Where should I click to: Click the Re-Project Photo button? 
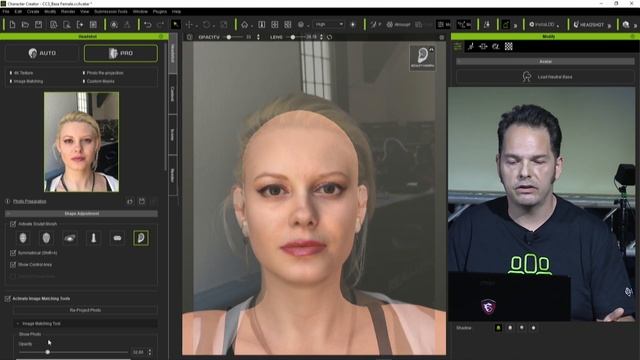click(85, 311)
